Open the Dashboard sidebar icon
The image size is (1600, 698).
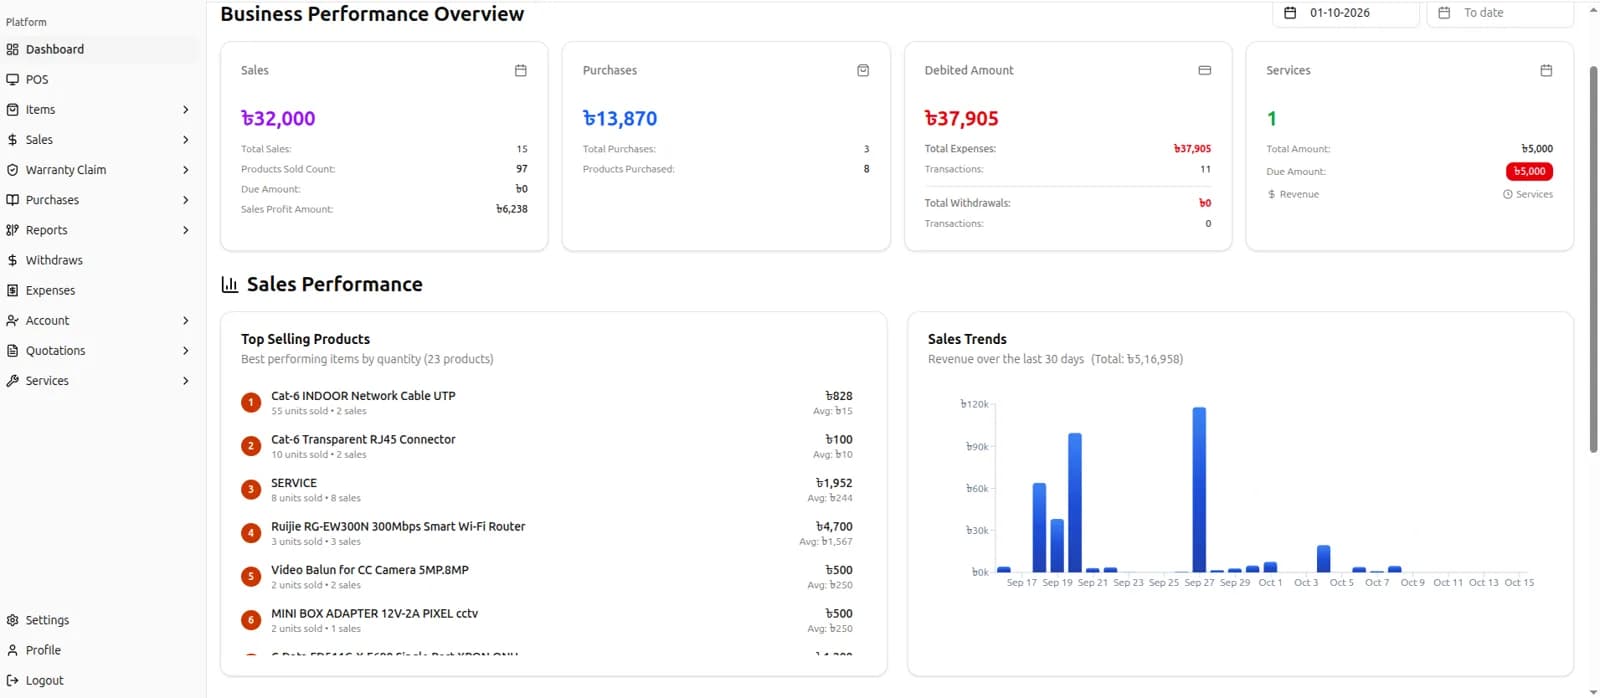[12, 49]
